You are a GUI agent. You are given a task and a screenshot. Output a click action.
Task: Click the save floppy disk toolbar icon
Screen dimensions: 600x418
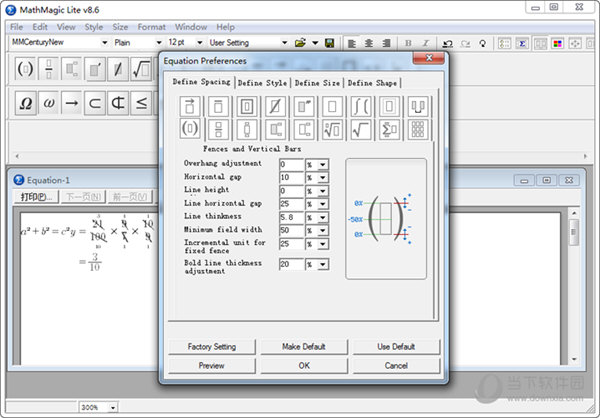coord(329,43)
